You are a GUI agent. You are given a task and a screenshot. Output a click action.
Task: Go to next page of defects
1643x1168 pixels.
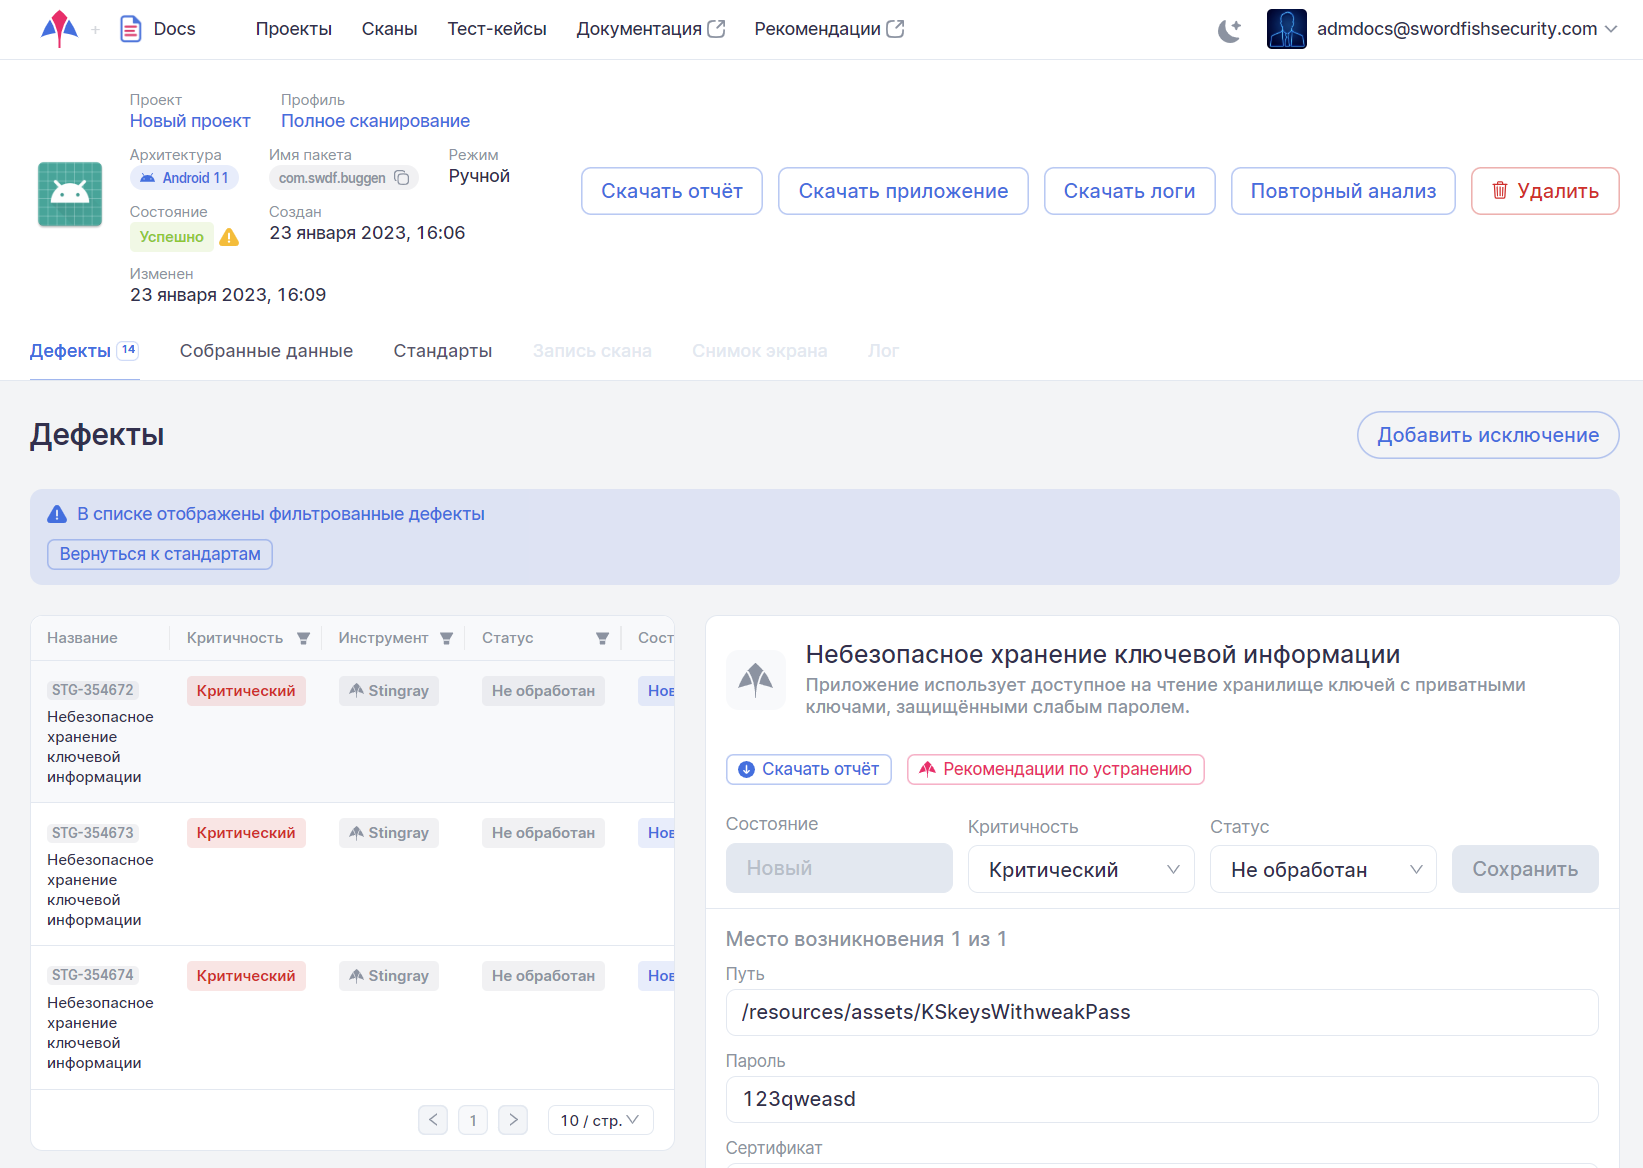tap(513, 1120)
